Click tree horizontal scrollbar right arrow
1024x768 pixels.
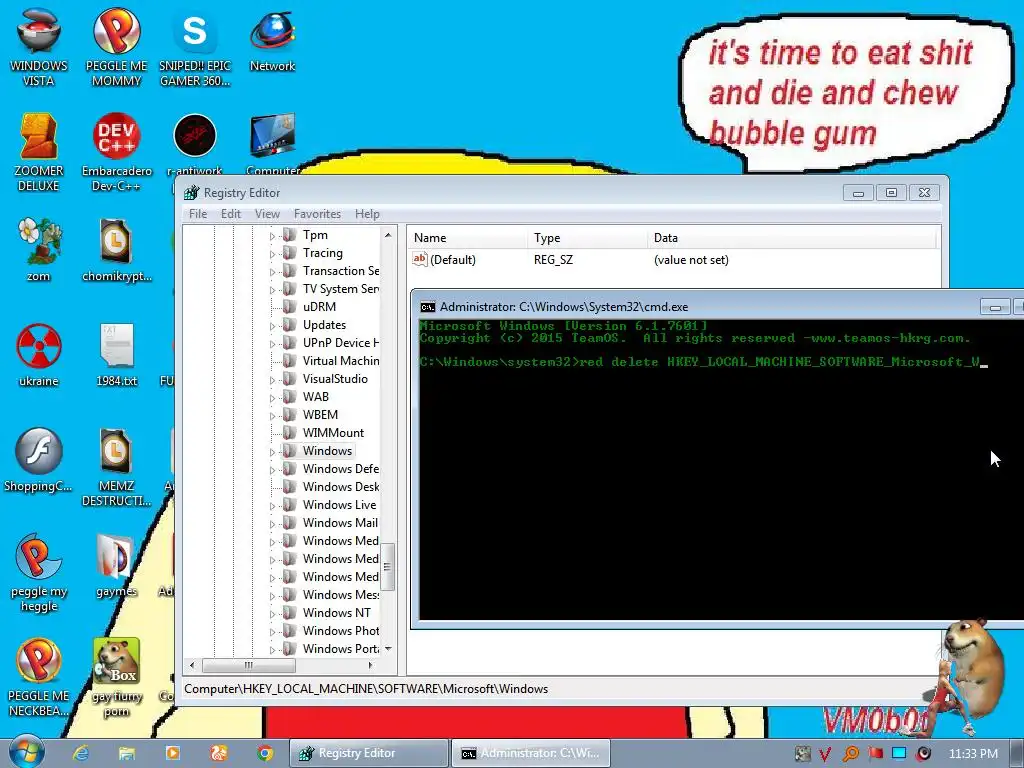(x=370, y=665)
